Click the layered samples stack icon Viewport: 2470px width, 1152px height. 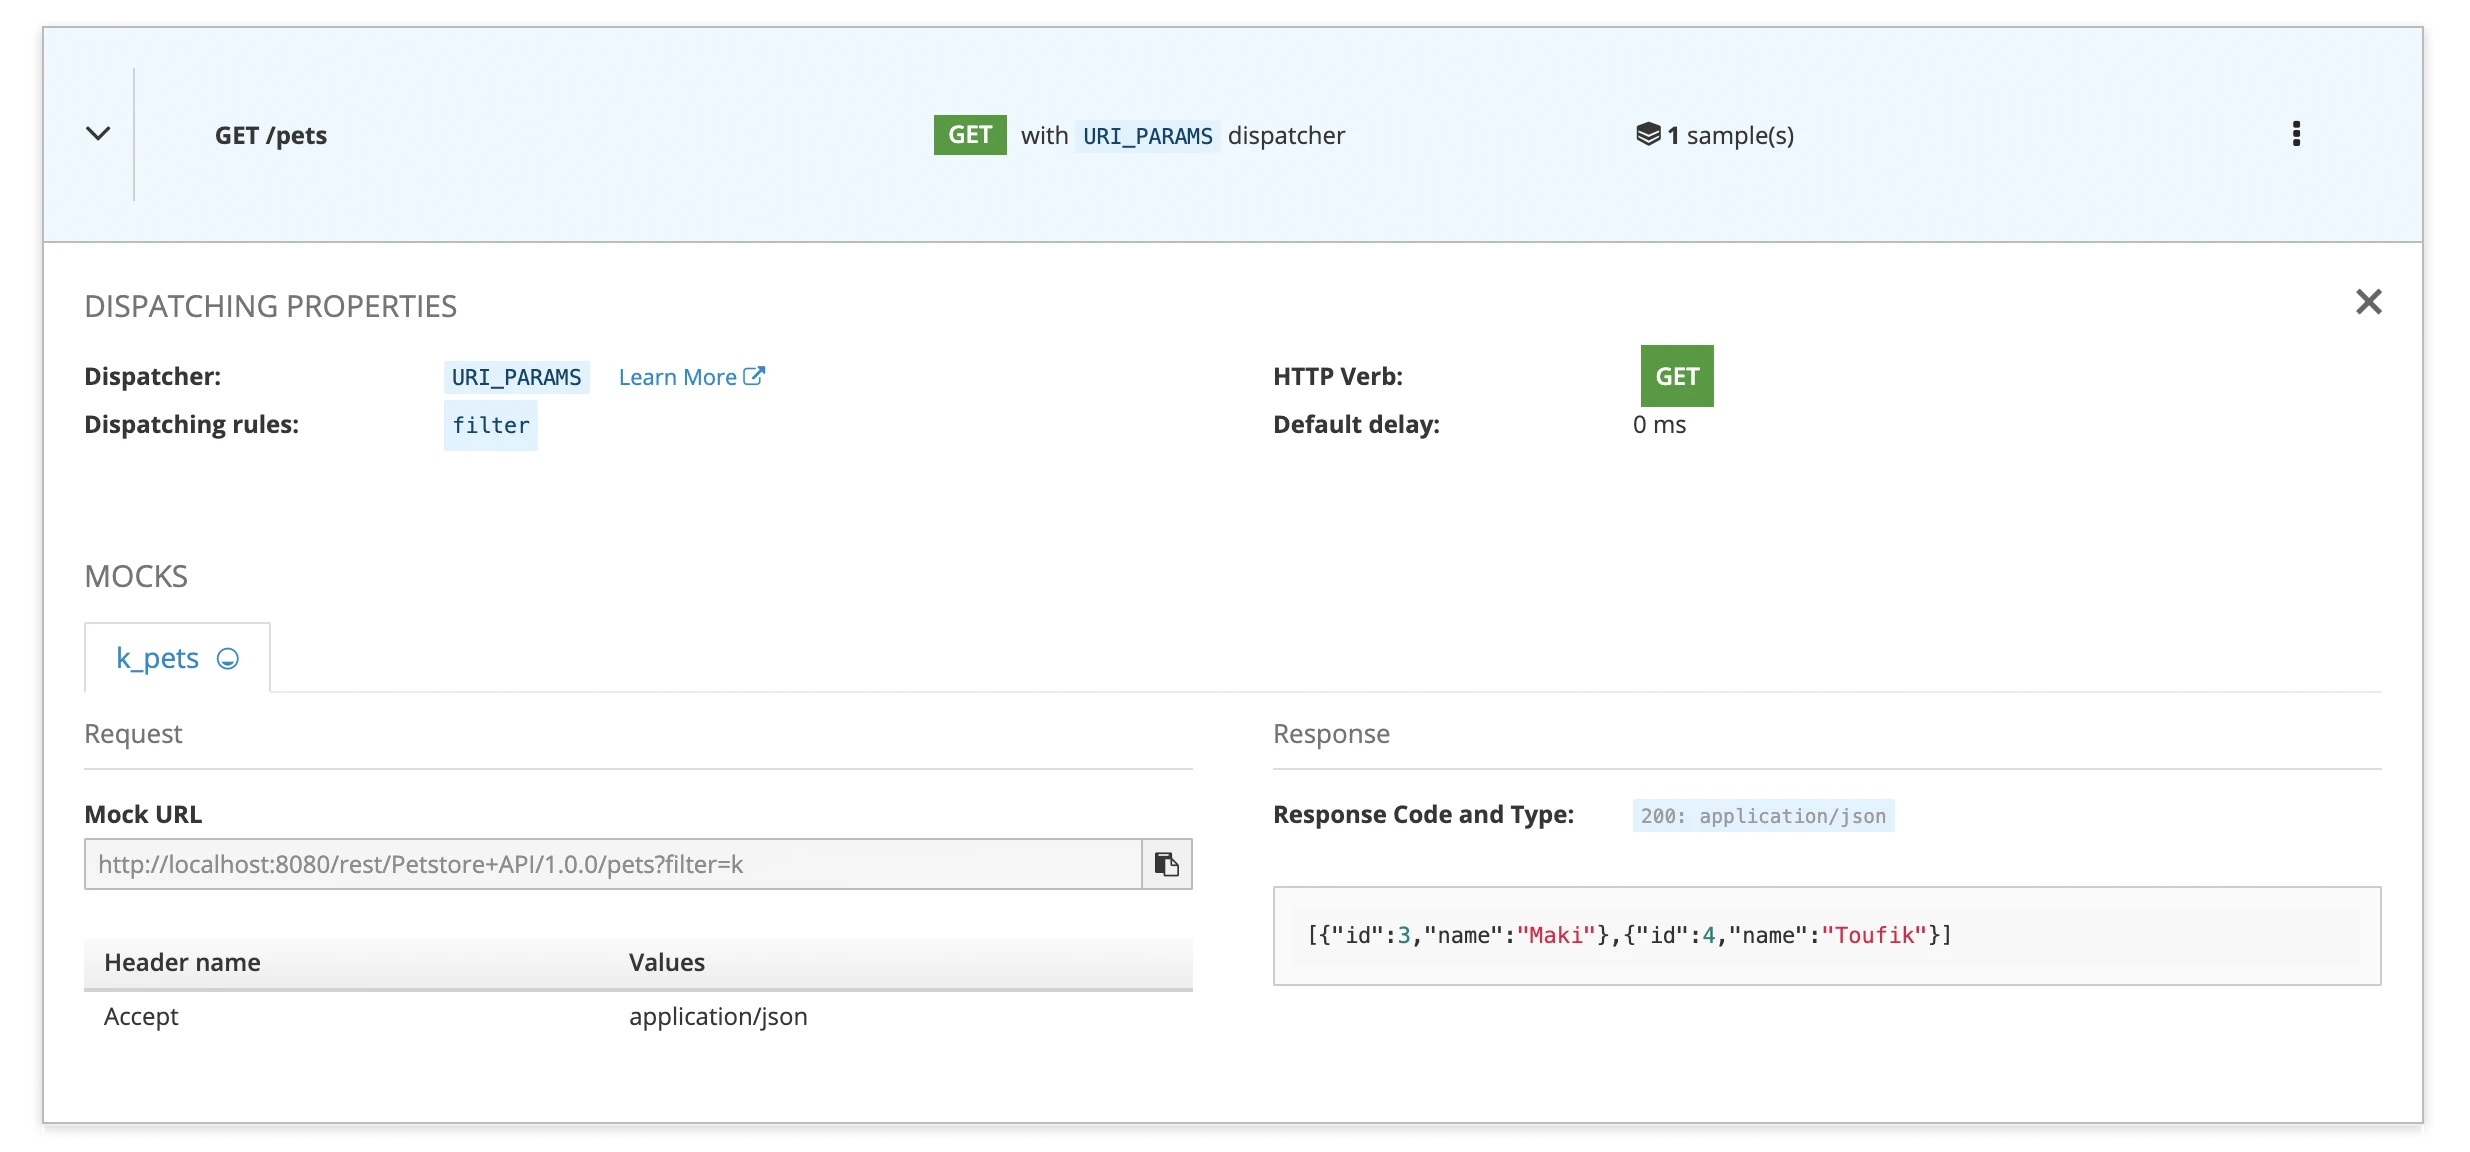[x=1648, y=134]
